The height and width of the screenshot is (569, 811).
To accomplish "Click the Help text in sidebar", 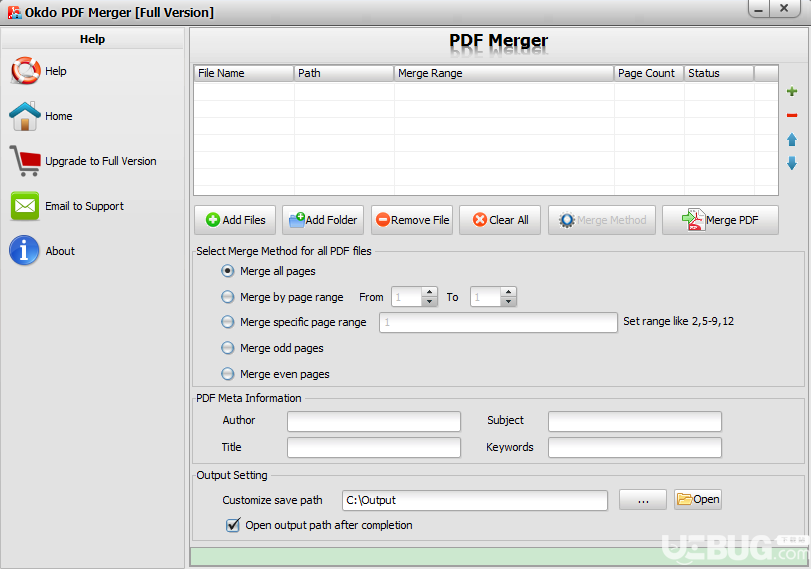I will [56, 71].
